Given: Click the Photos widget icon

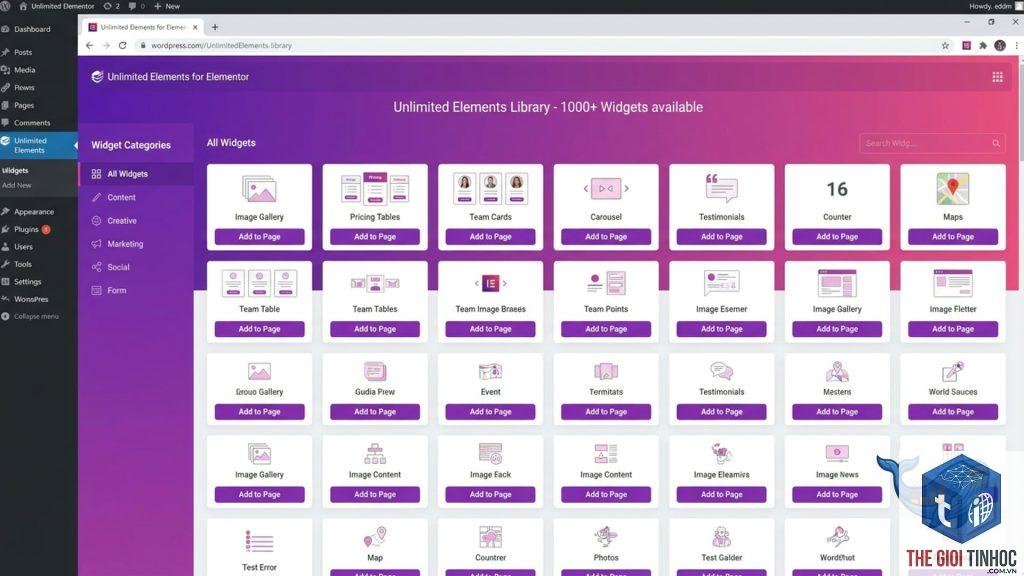Looking at the screenshot, I should pyautogui.click(x=606, y=537).
